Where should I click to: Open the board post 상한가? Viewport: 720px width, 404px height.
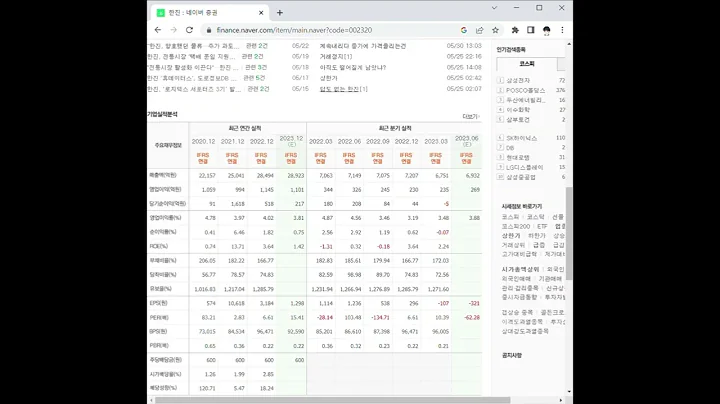[x=328, y=78]
